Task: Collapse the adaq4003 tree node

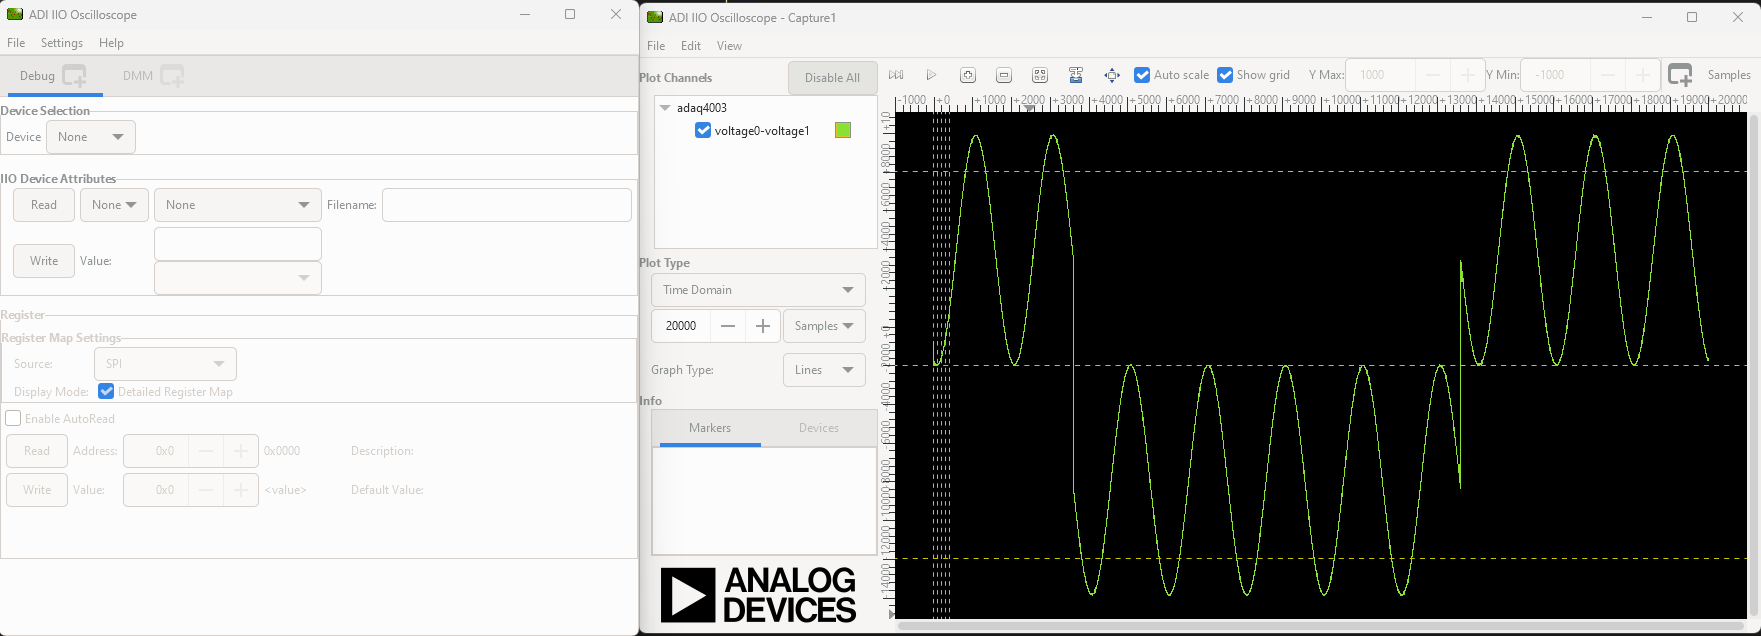Action: click(x=665, y=108)
